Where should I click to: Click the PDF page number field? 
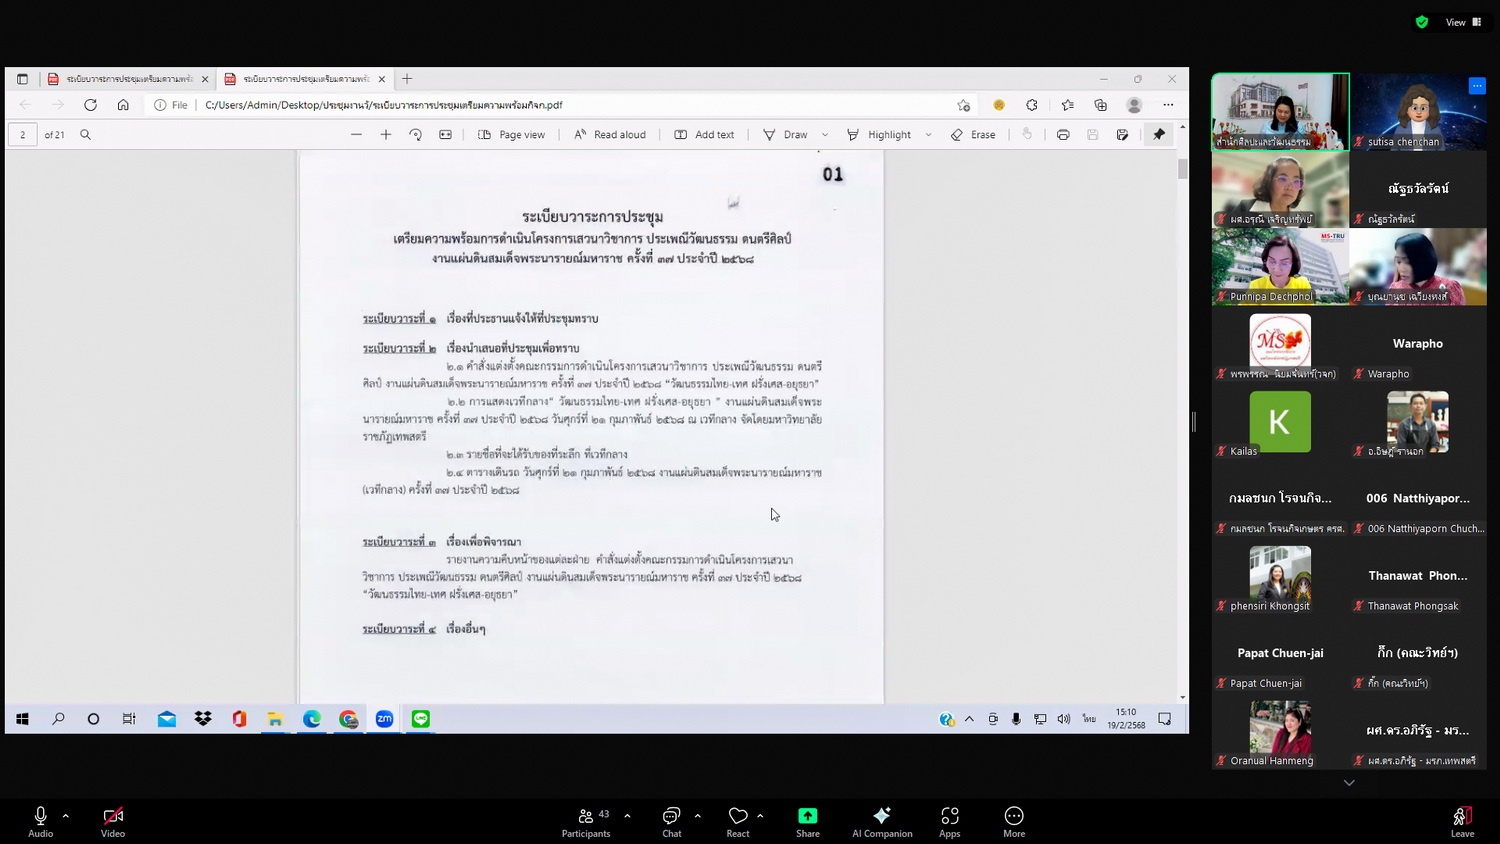pyautogui.click(x=22, y=135)
